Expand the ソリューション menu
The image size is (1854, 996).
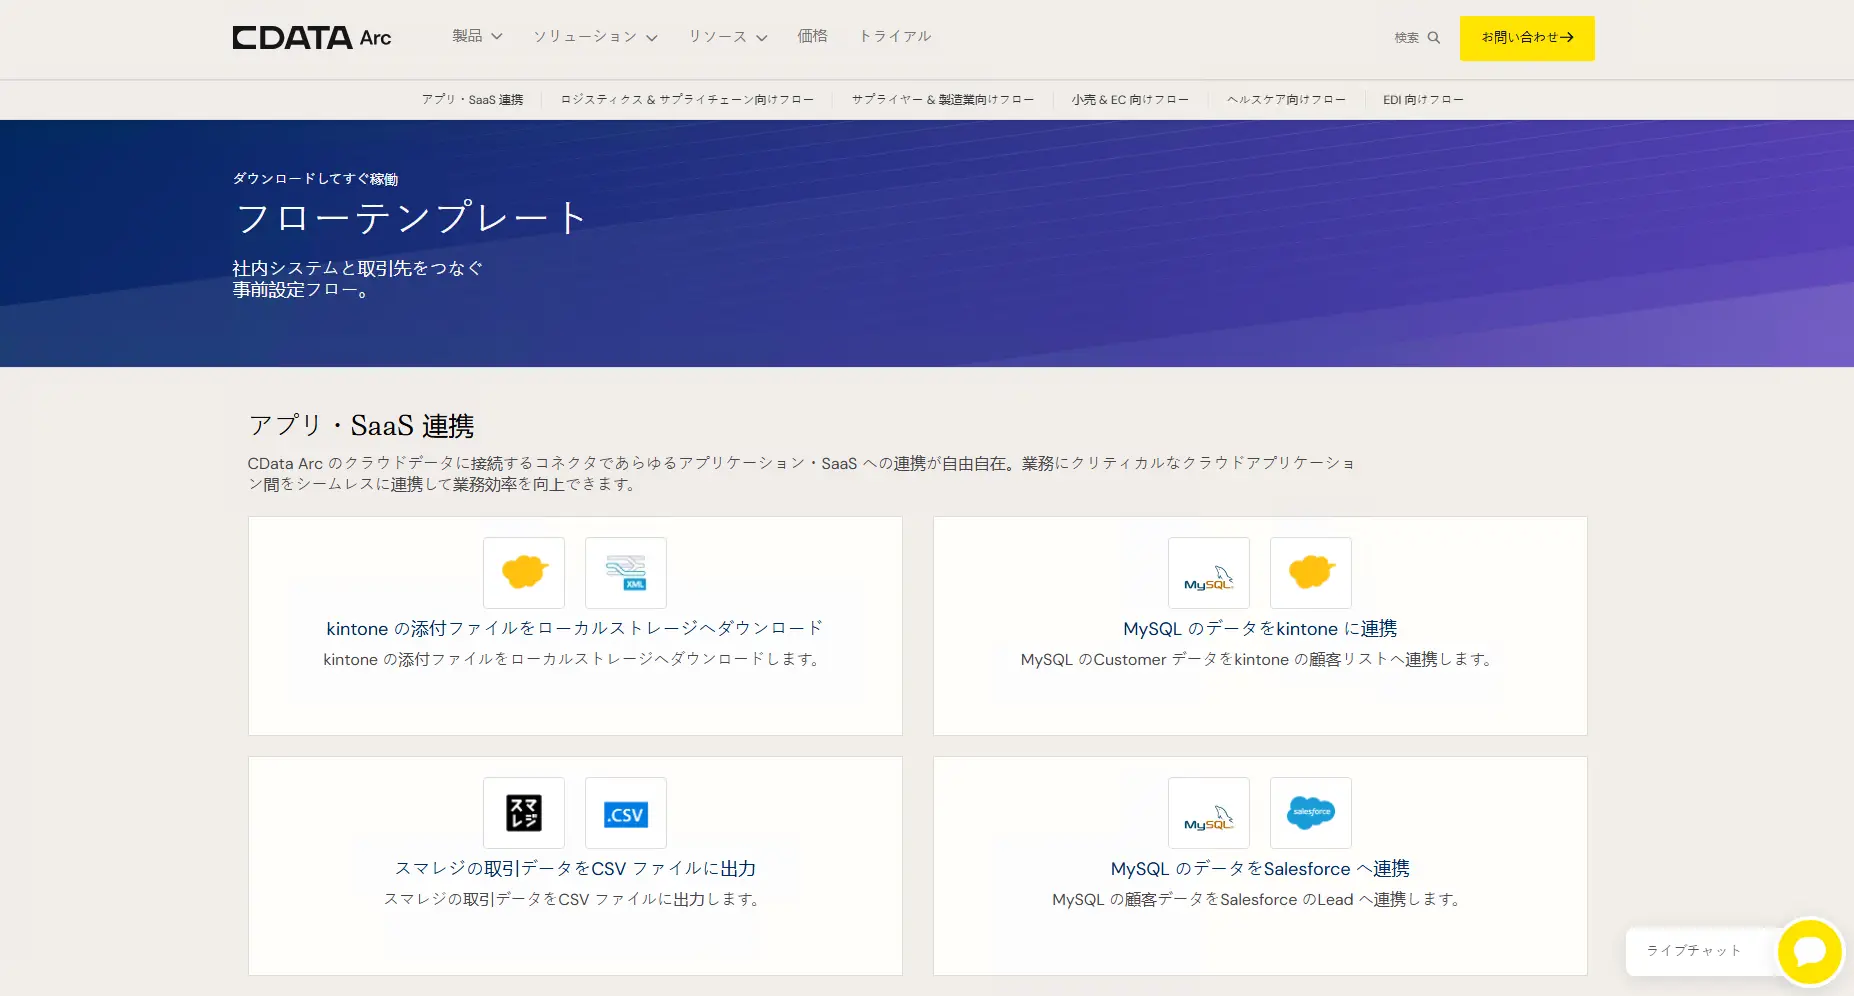pos(595,37)
